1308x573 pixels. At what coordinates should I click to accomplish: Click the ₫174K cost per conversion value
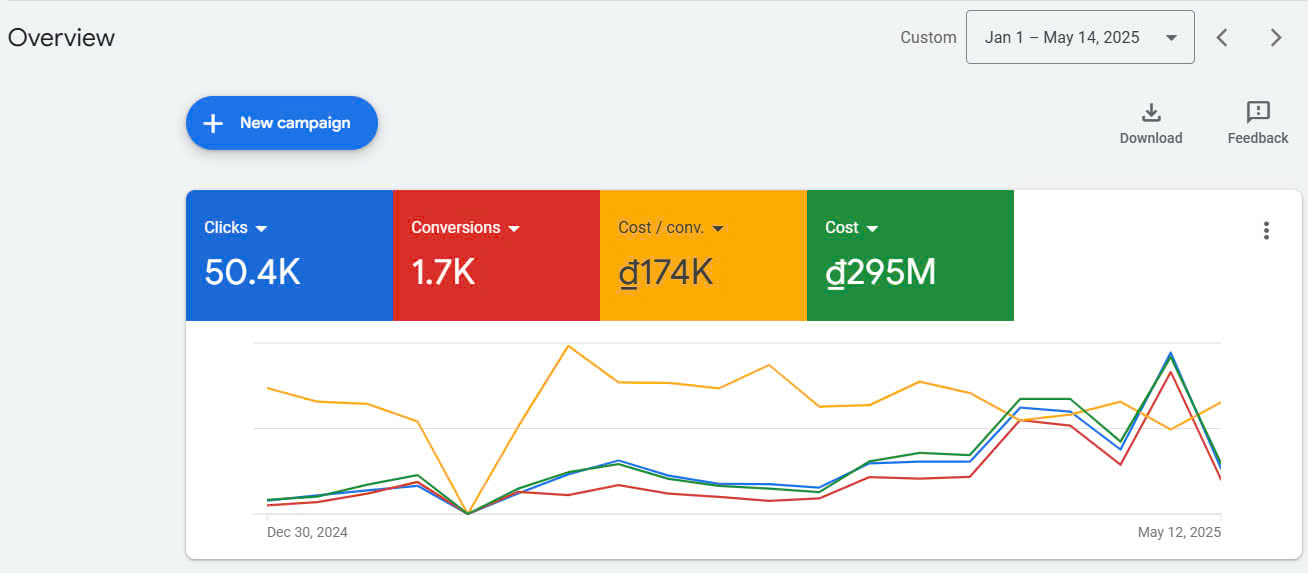[665, 272]
